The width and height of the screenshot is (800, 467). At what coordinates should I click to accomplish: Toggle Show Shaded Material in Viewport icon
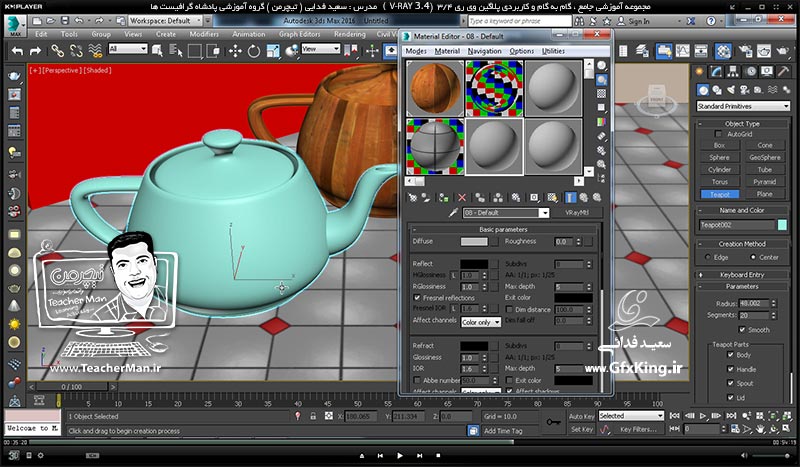(552, 198)
